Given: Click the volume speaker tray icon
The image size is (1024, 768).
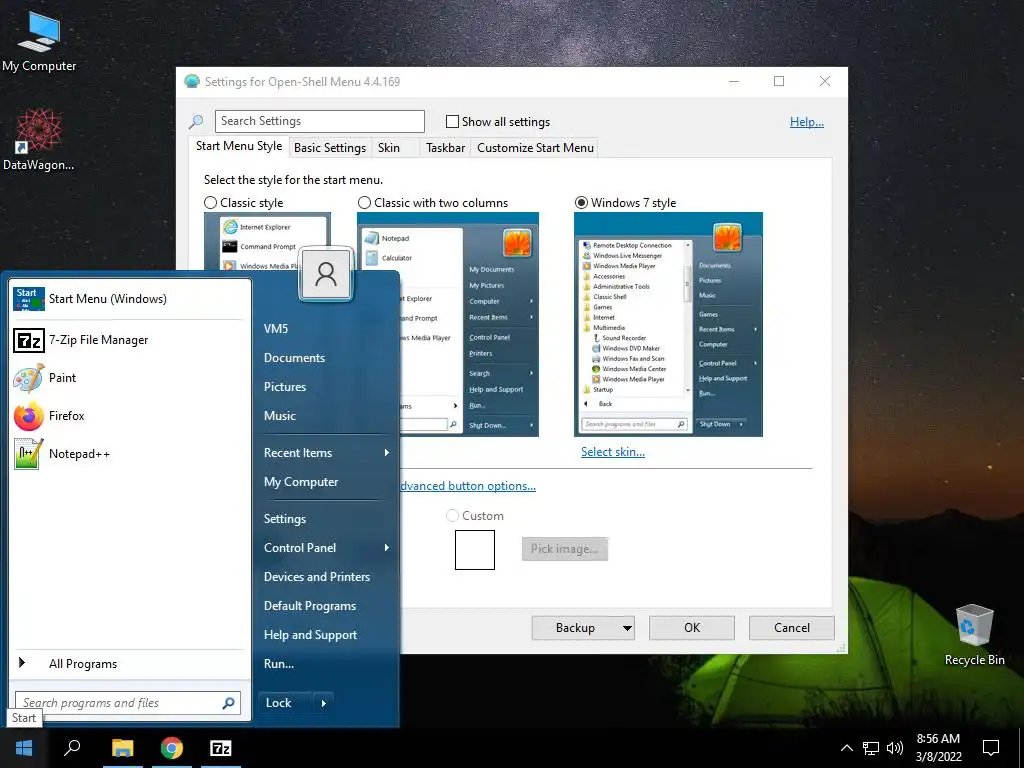Looking at the screenshot, I should 895,748.
